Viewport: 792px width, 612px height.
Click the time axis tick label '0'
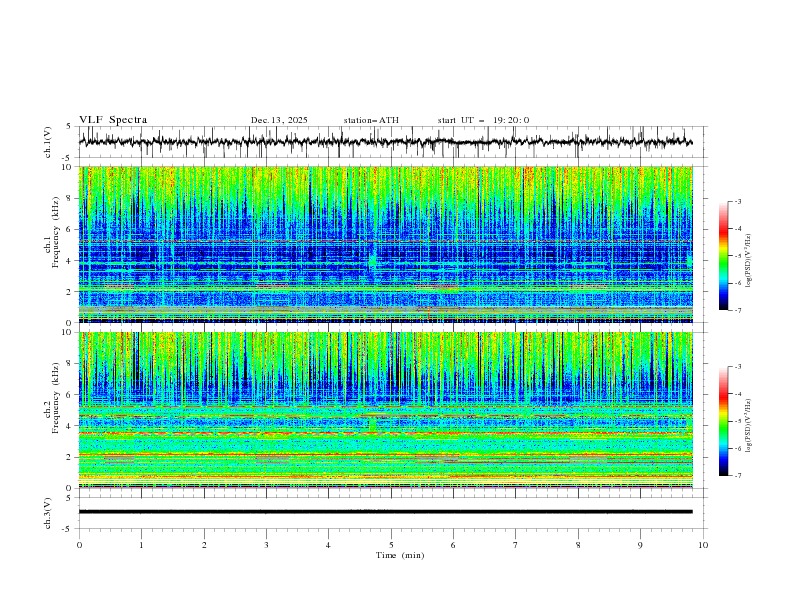click(x=79, y=545)
